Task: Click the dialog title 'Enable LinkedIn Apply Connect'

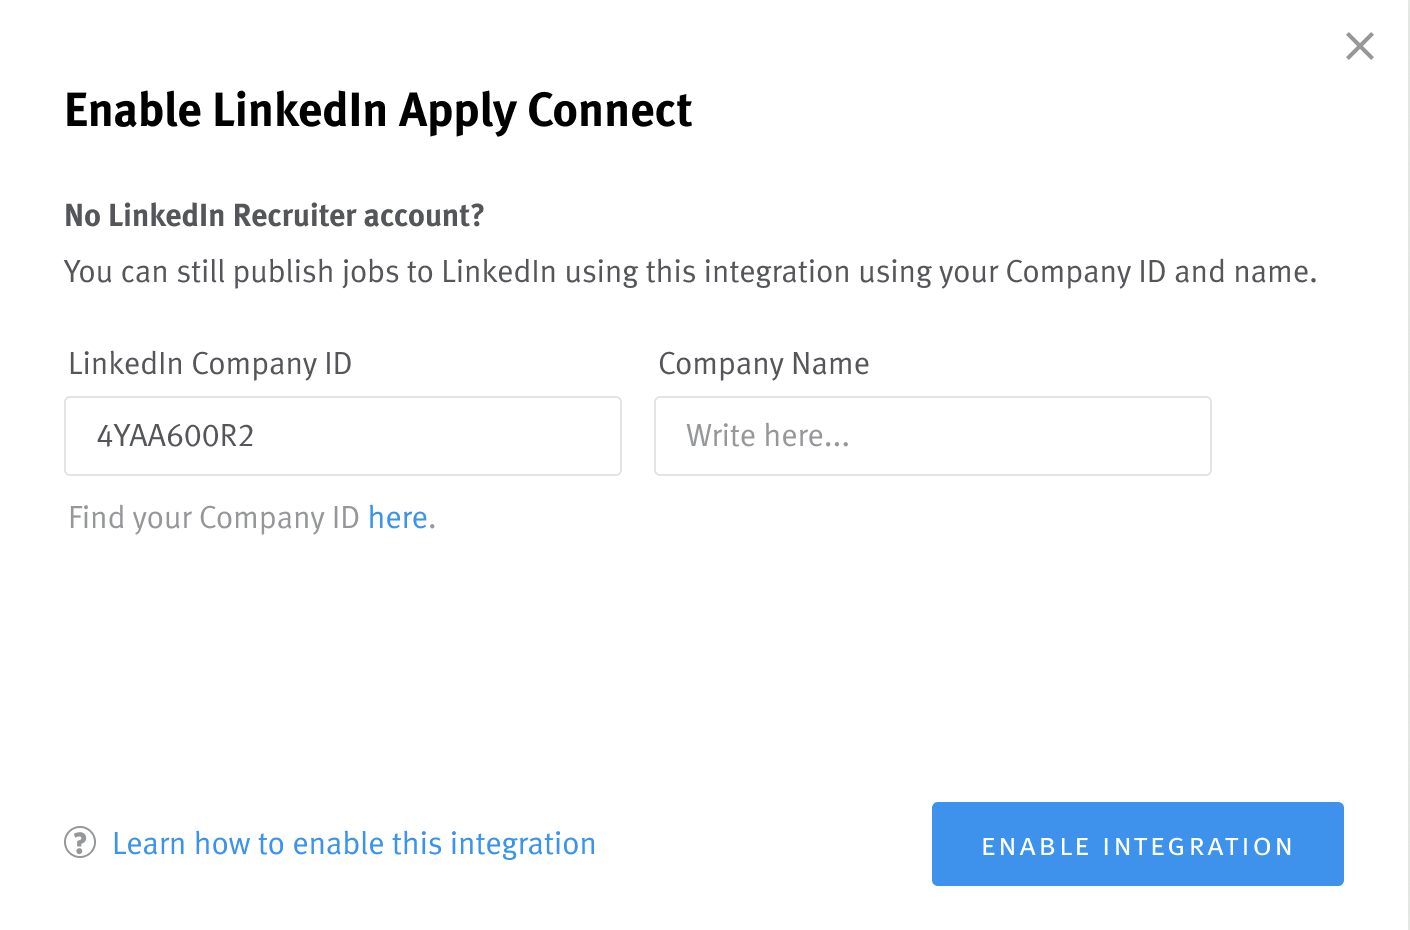Action: [x=378, y=110]
